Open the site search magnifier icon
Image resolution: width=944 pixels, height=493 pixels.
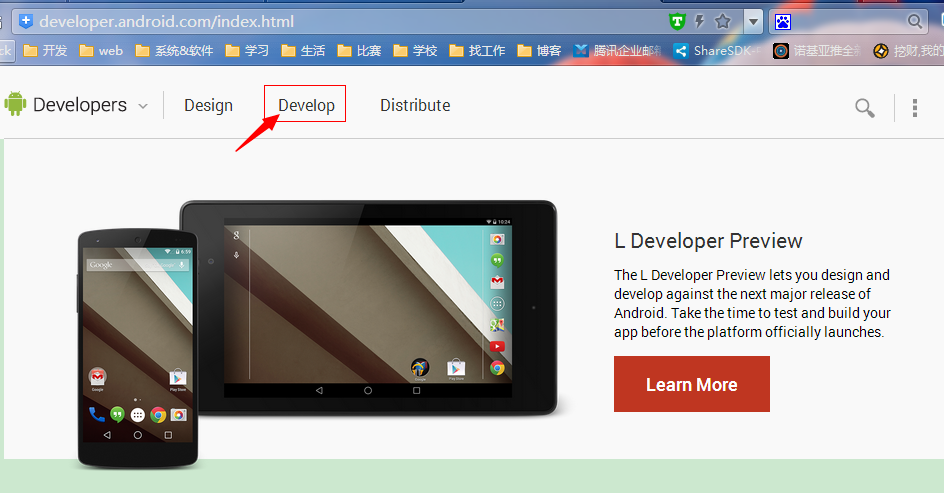click(865, 108)
